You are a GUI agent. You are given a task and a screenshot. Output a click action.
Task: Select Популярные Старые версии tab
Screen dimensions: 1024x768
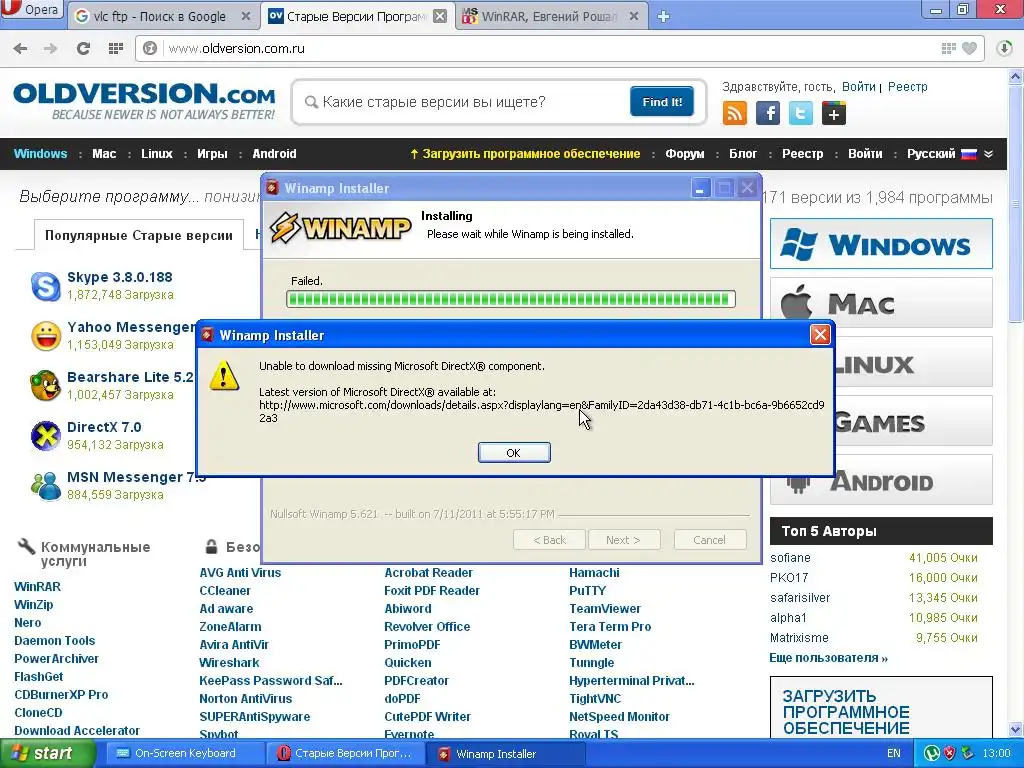tap(138, 235)
